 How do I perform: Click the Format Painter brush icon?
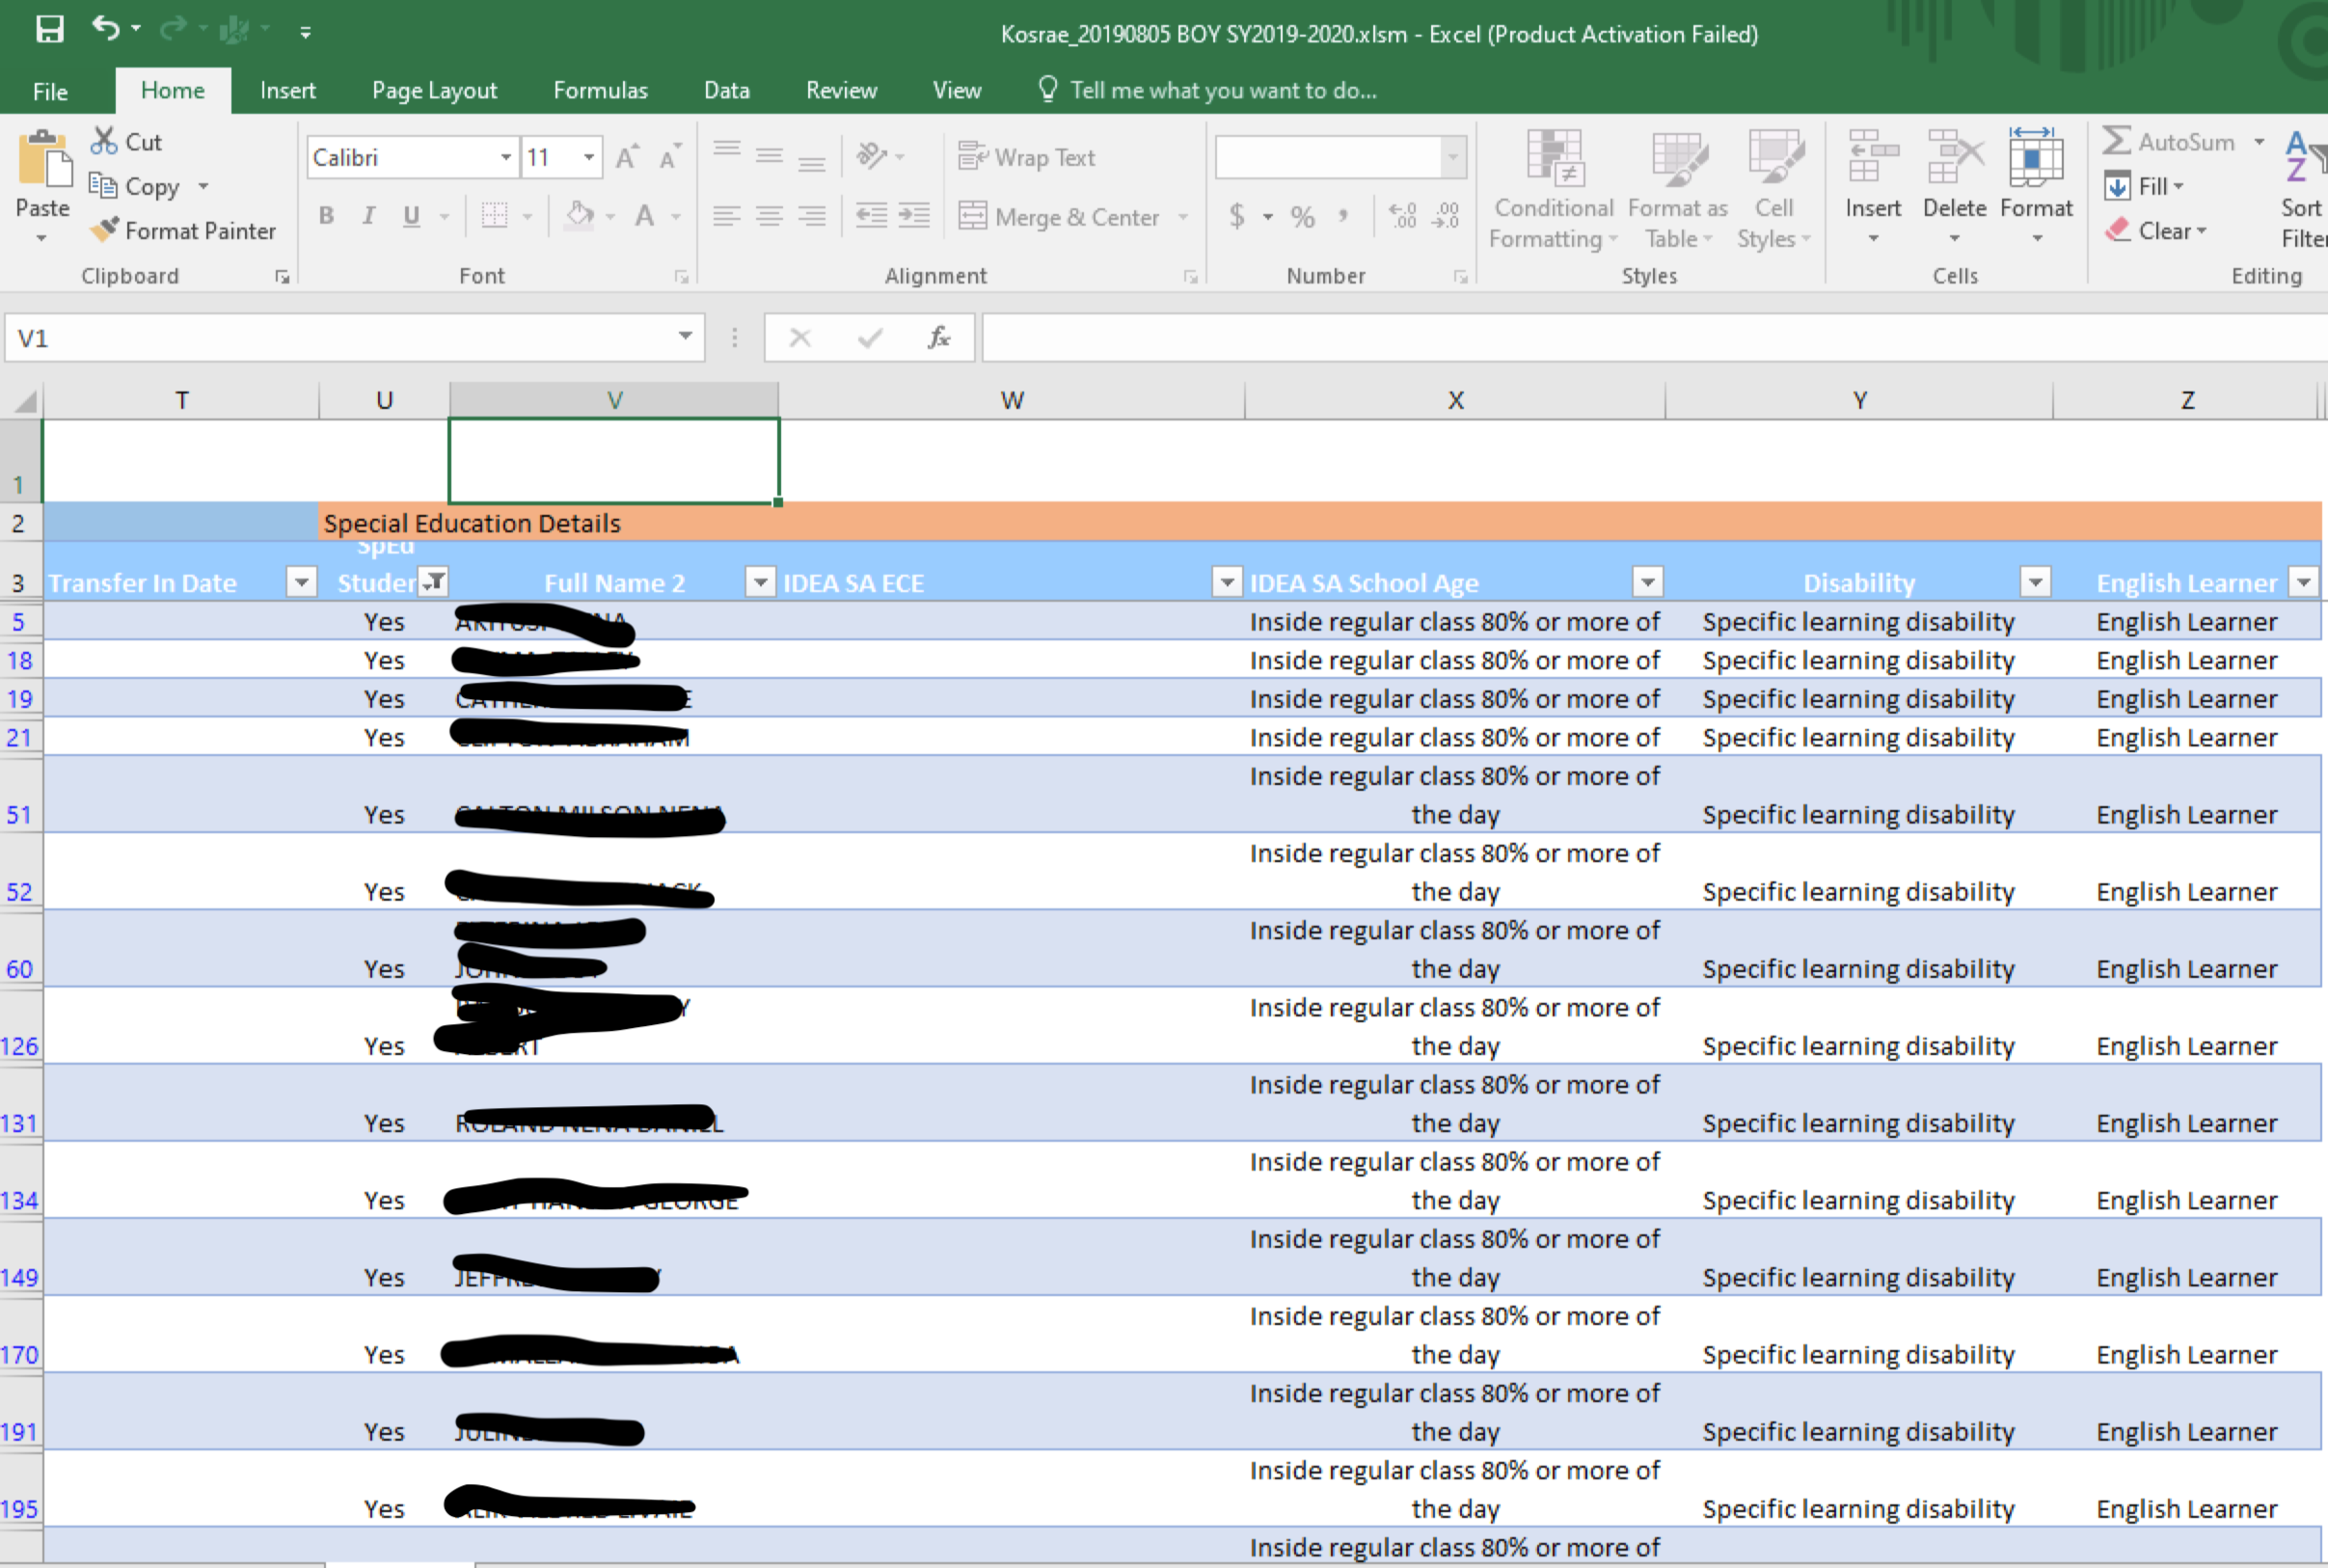coord(103,230)
